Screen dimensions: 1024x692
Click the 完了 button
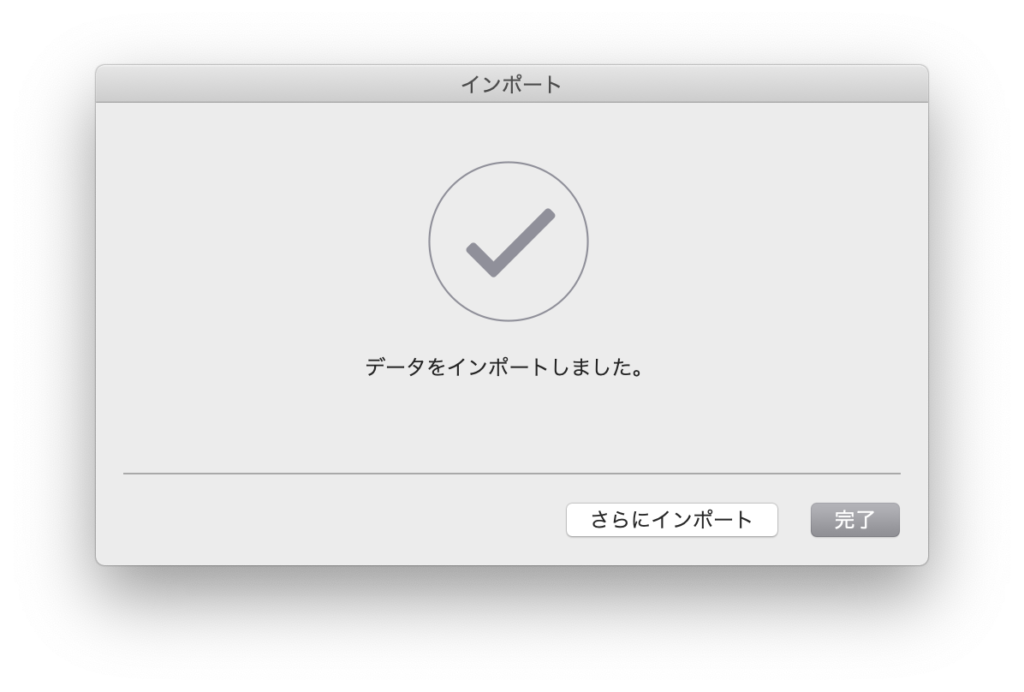tap(855, 520)
